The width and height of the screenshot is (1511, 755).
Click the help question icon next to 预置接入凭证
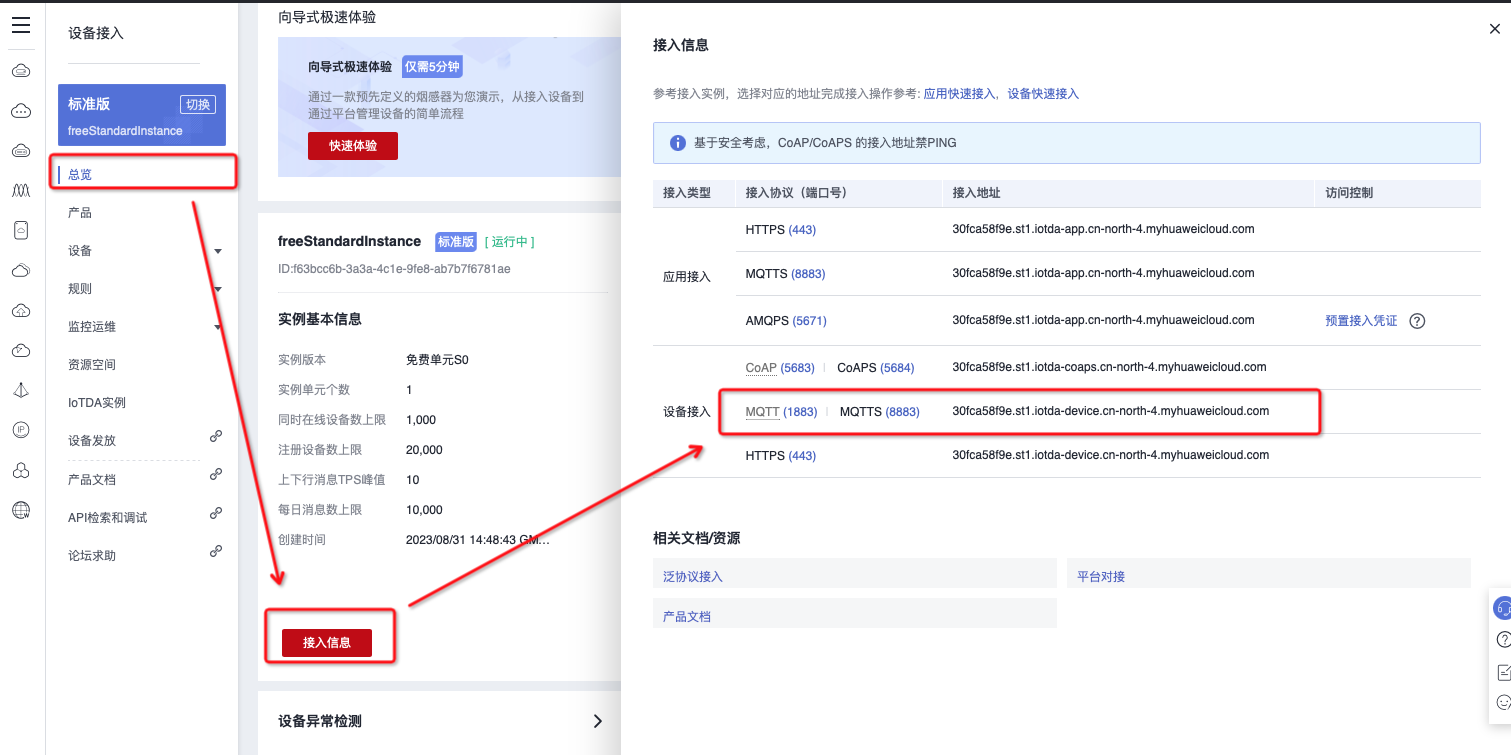coord(1416,321)
